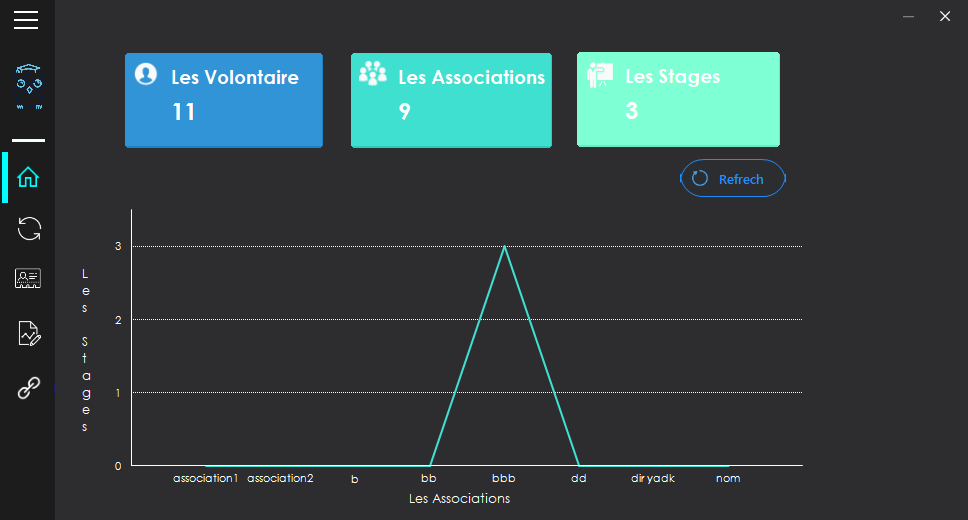The image size is (968, 520).
Task: Open the chain link sidebar icon
Action: click(28, 388)
